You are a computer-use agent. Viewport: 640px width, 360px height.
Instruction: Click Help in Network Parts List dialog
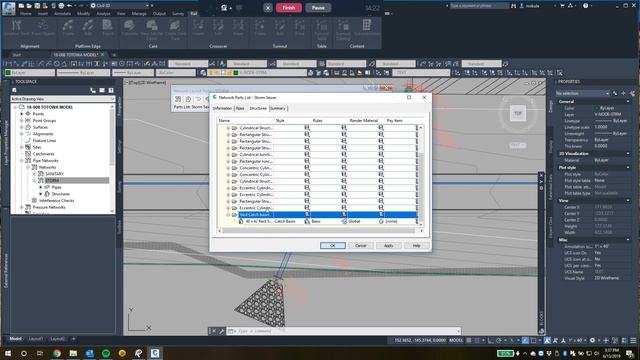tap(416, 245)
